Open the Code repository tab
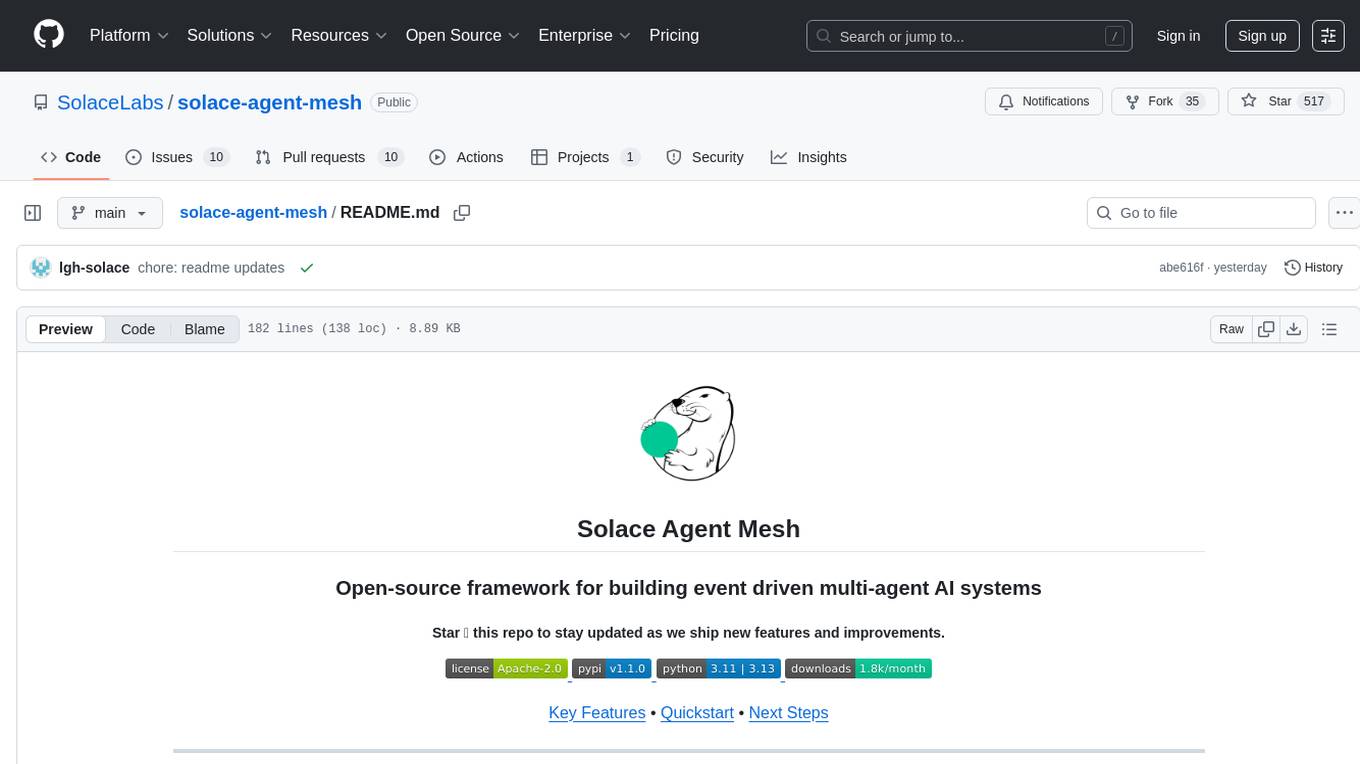Viewport: 1360px width, 764px height. click(71, 157)
